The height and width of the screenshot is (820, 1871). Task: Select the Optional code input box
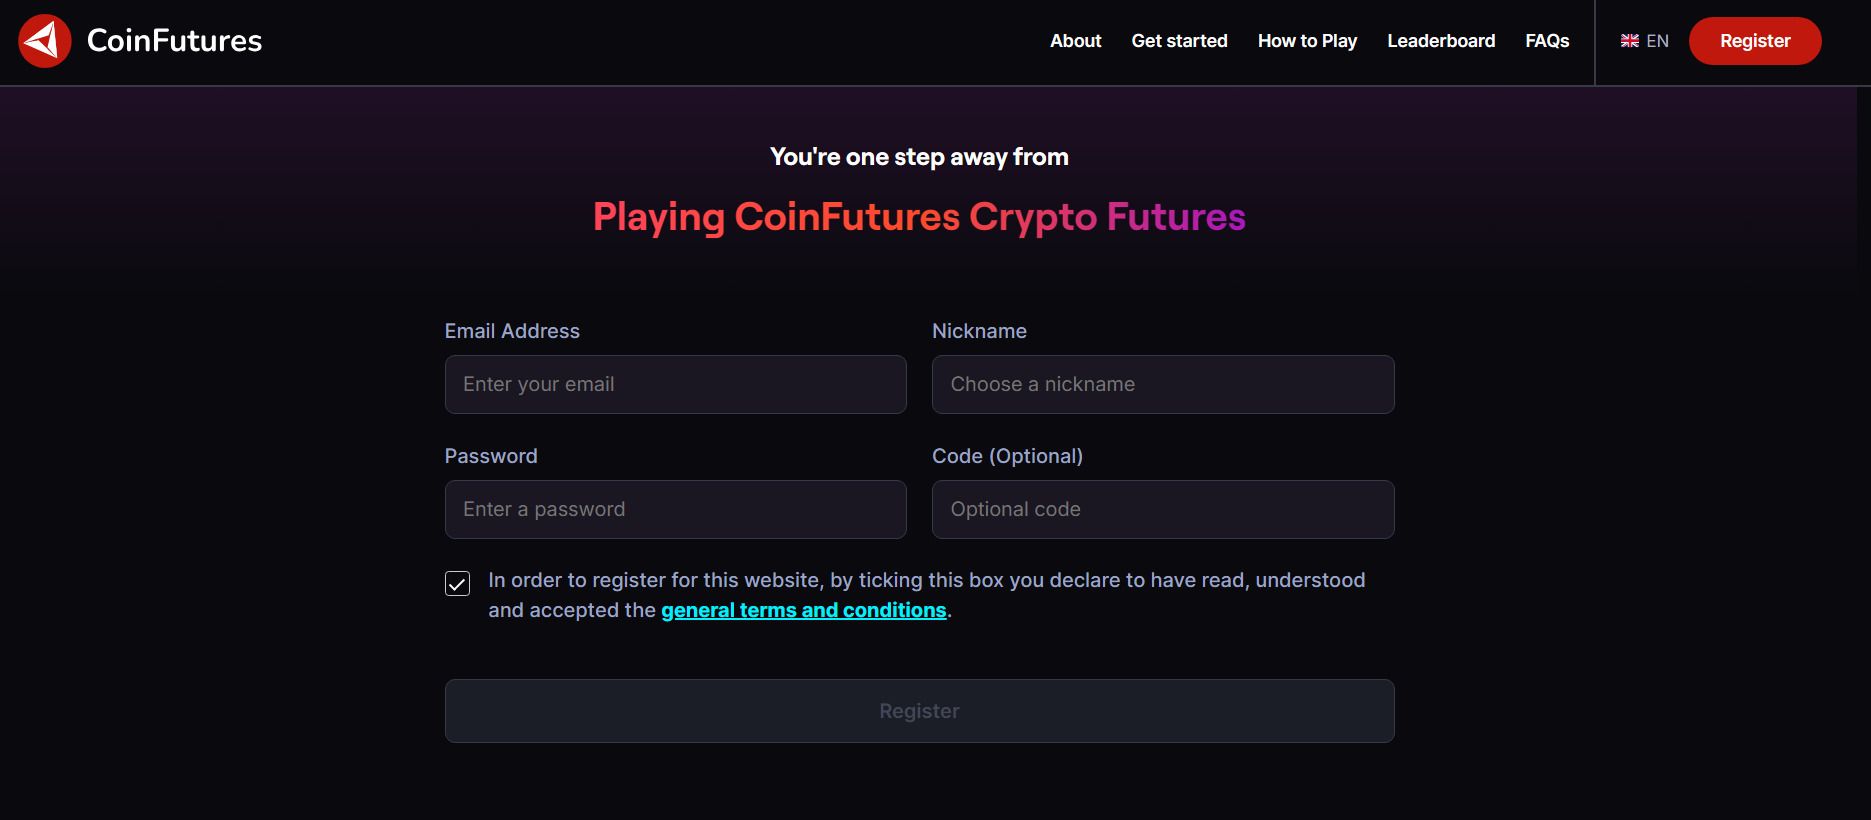[x=1162, y=509]
